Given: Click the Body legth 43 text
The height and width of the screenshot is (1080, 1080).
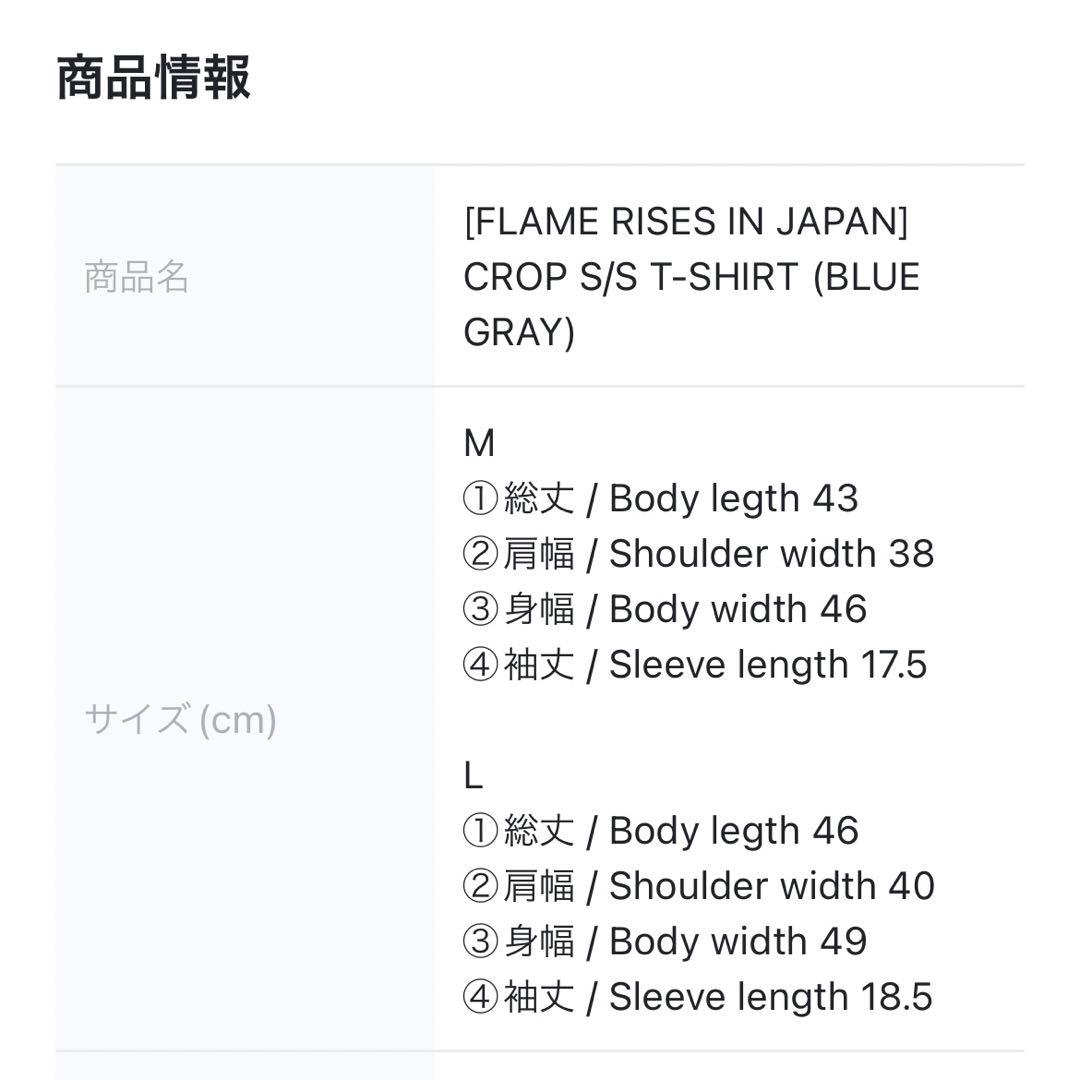Looking at the screenshot, I should click(733, 498).
